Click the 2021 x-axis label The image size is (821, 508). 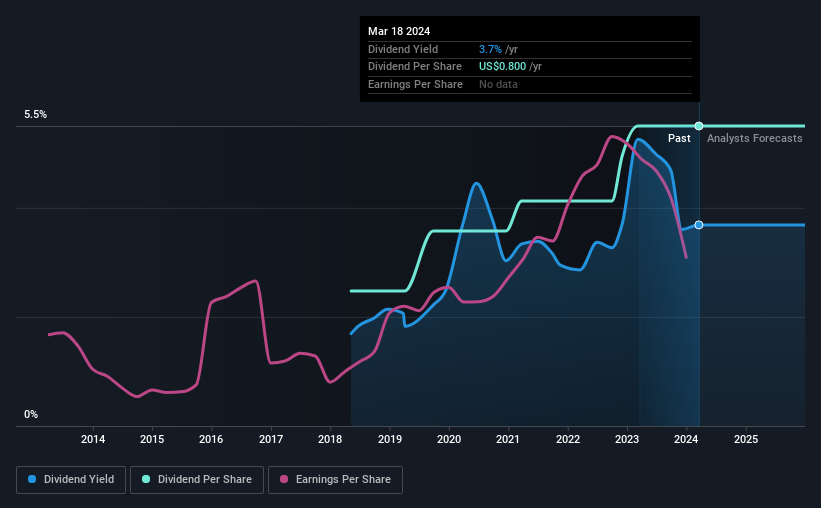point(508,439)
